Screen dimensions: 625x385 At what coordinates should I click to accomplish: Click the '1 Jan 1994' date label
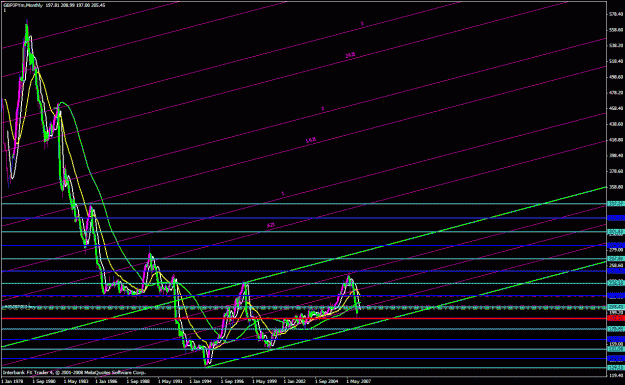coord(201,381)
